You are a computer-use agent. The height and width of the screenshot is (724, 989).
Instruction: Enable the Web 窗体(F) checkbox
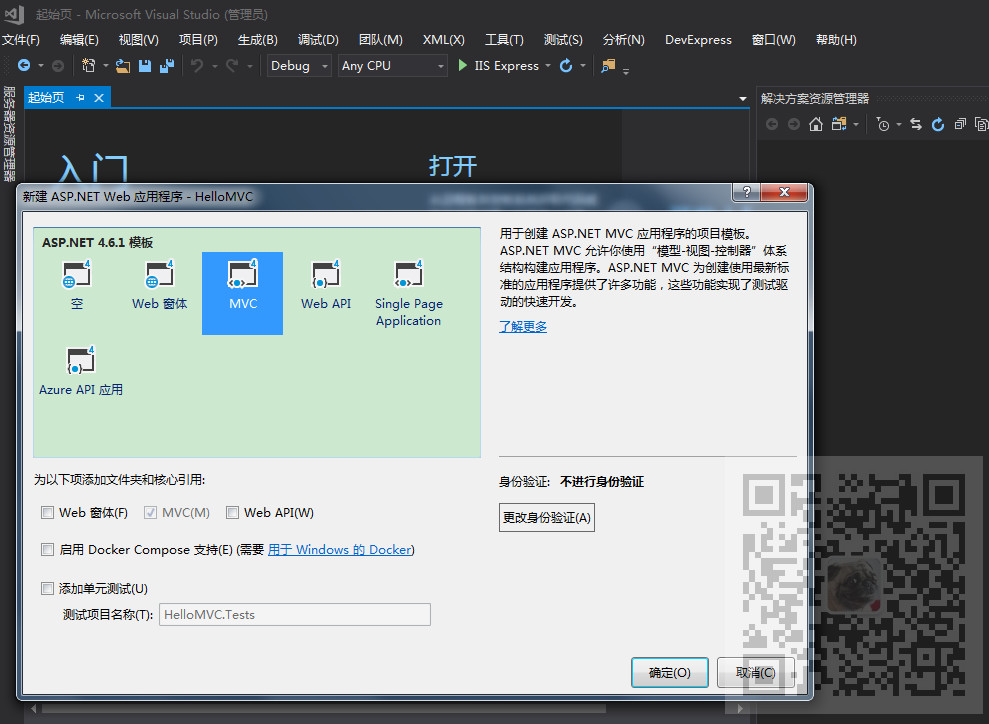(x=47, y=512)
